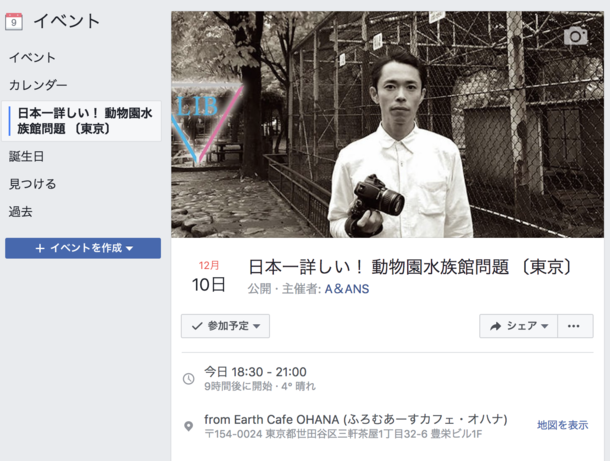Open カレンダー in the sidebar
The width and height of the screenshot is (610, 461).
click(38, 85)
